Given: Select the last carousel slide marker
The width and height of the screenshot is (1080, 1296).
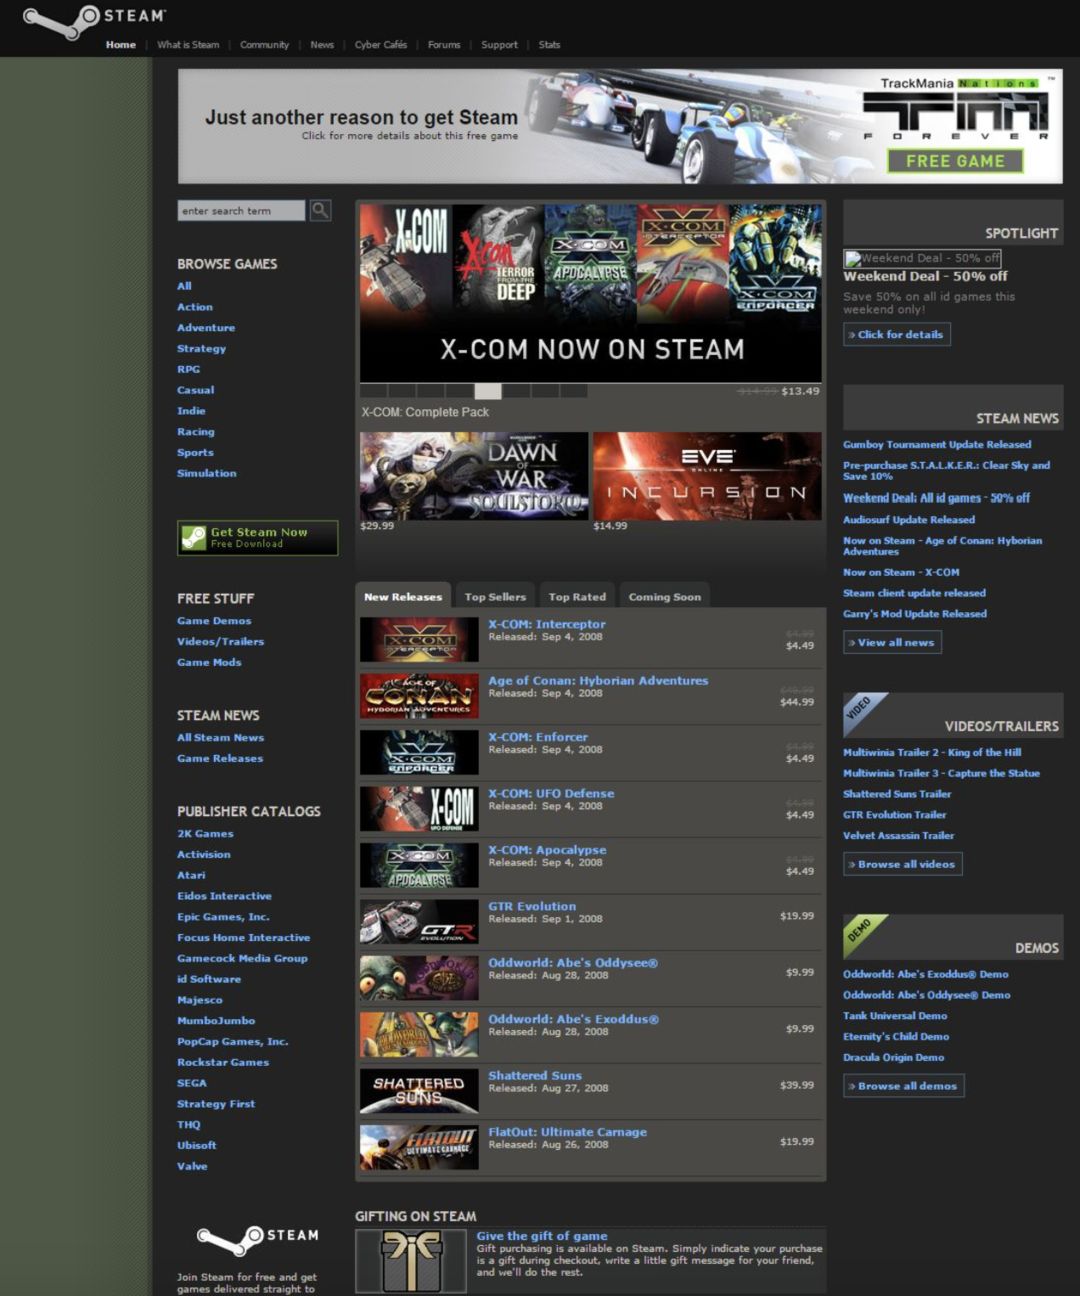Looking at the screenshot, I should pyautogui.click(x=574, y=391).
